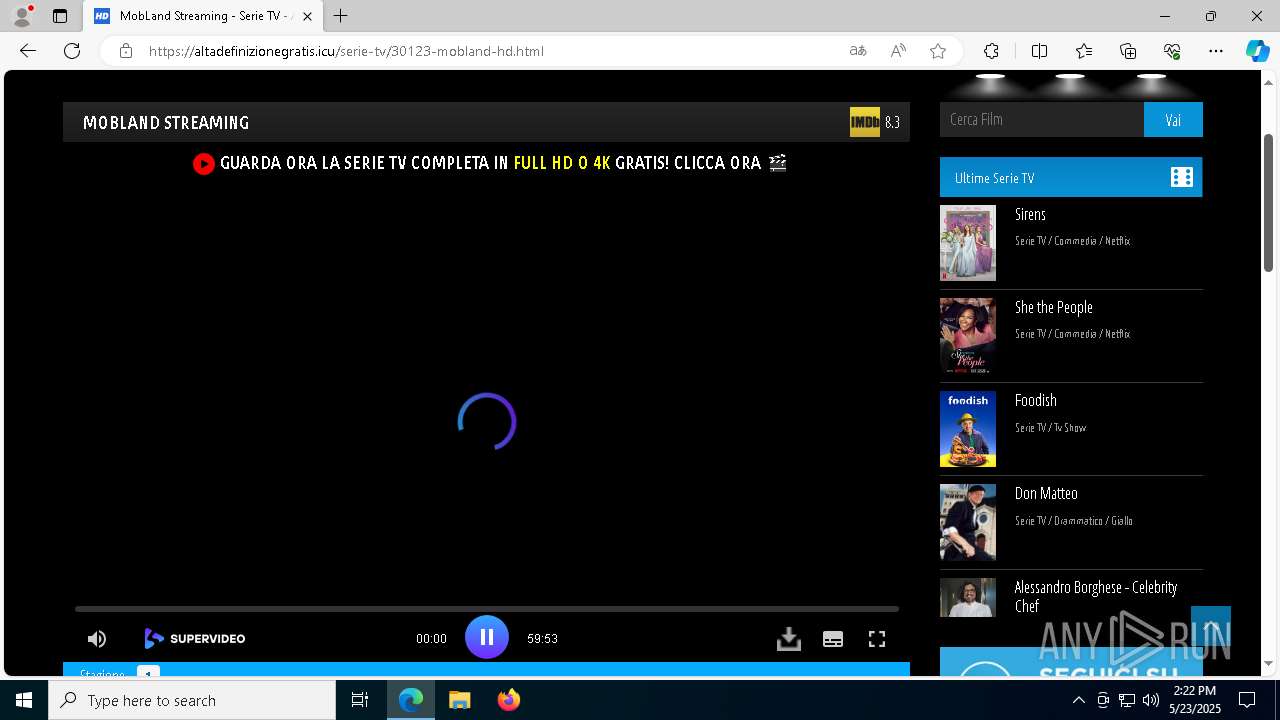This screenshot has width=1280, height=720.
Task: Open Windows Start menu
Action: point(24,700)
